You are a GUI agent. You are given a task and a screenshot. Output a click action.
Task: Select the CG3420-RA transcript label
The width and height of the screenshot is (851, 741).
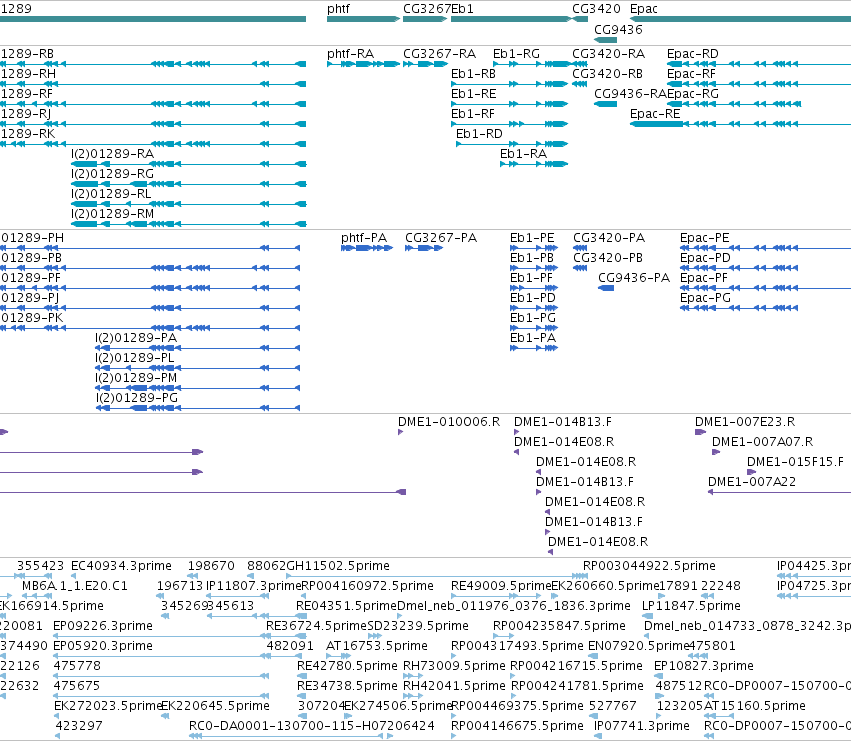click(608, 54)
